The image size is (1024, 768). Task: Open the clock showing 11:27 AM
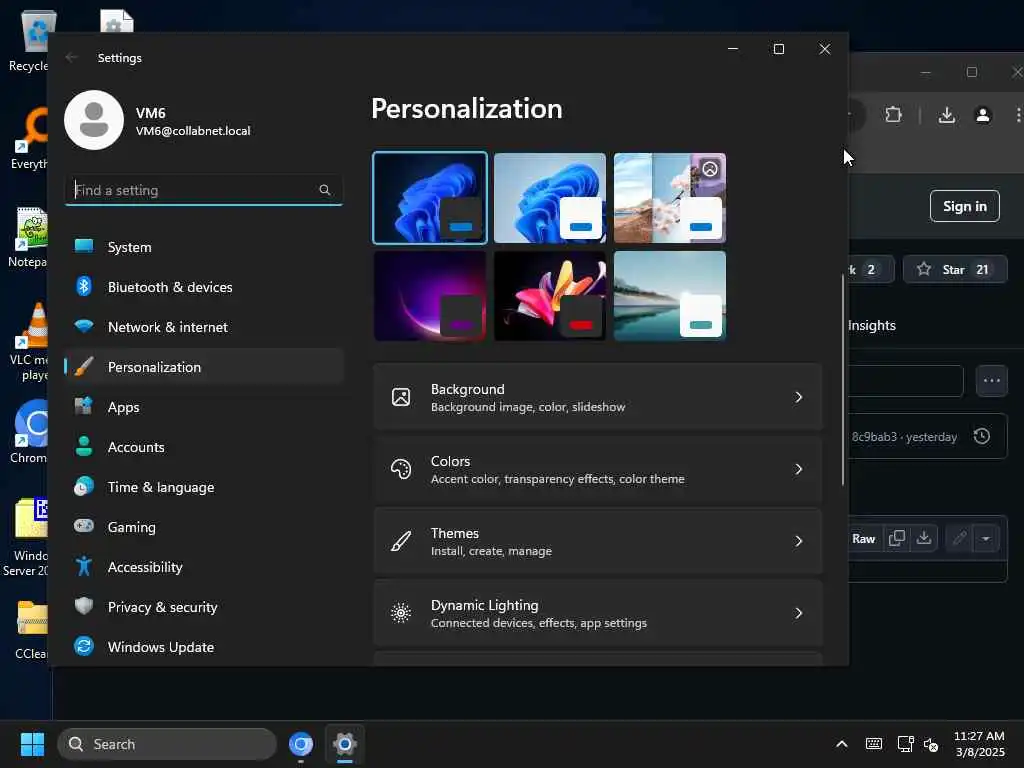[x=979, y=744]
